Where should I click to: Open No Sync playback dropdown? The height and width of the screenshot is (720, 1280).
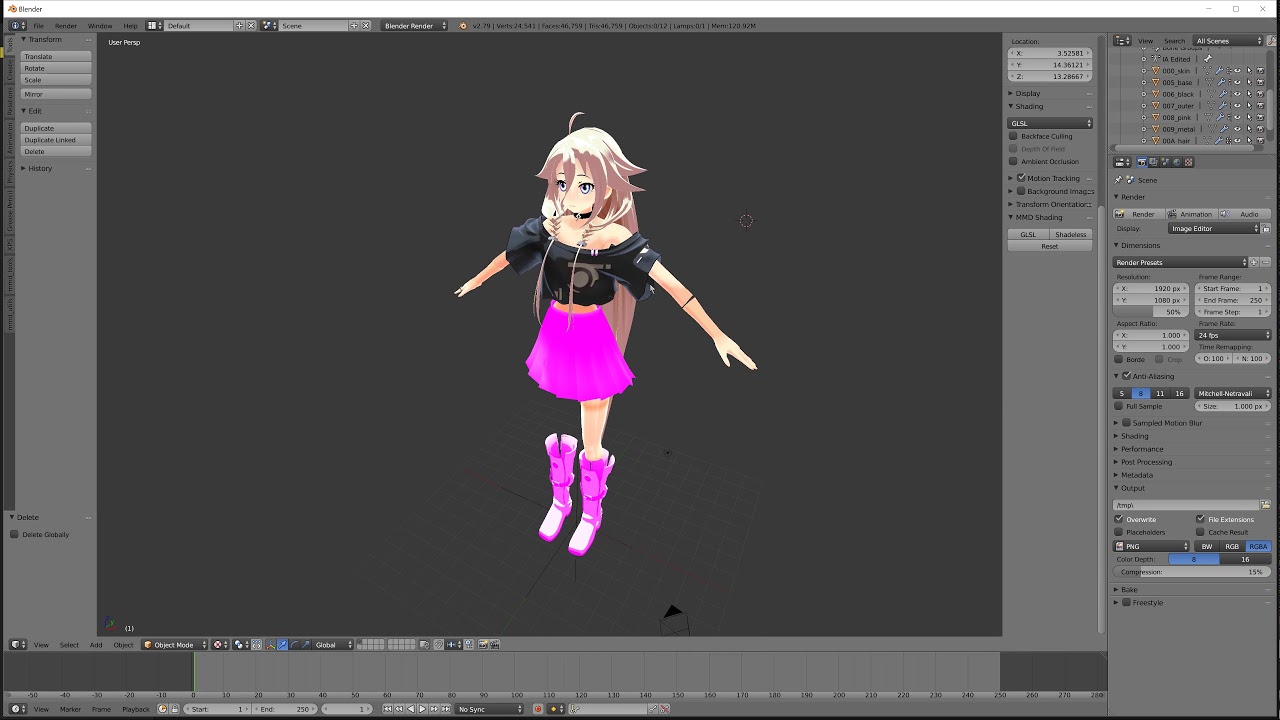click(490, 709)
